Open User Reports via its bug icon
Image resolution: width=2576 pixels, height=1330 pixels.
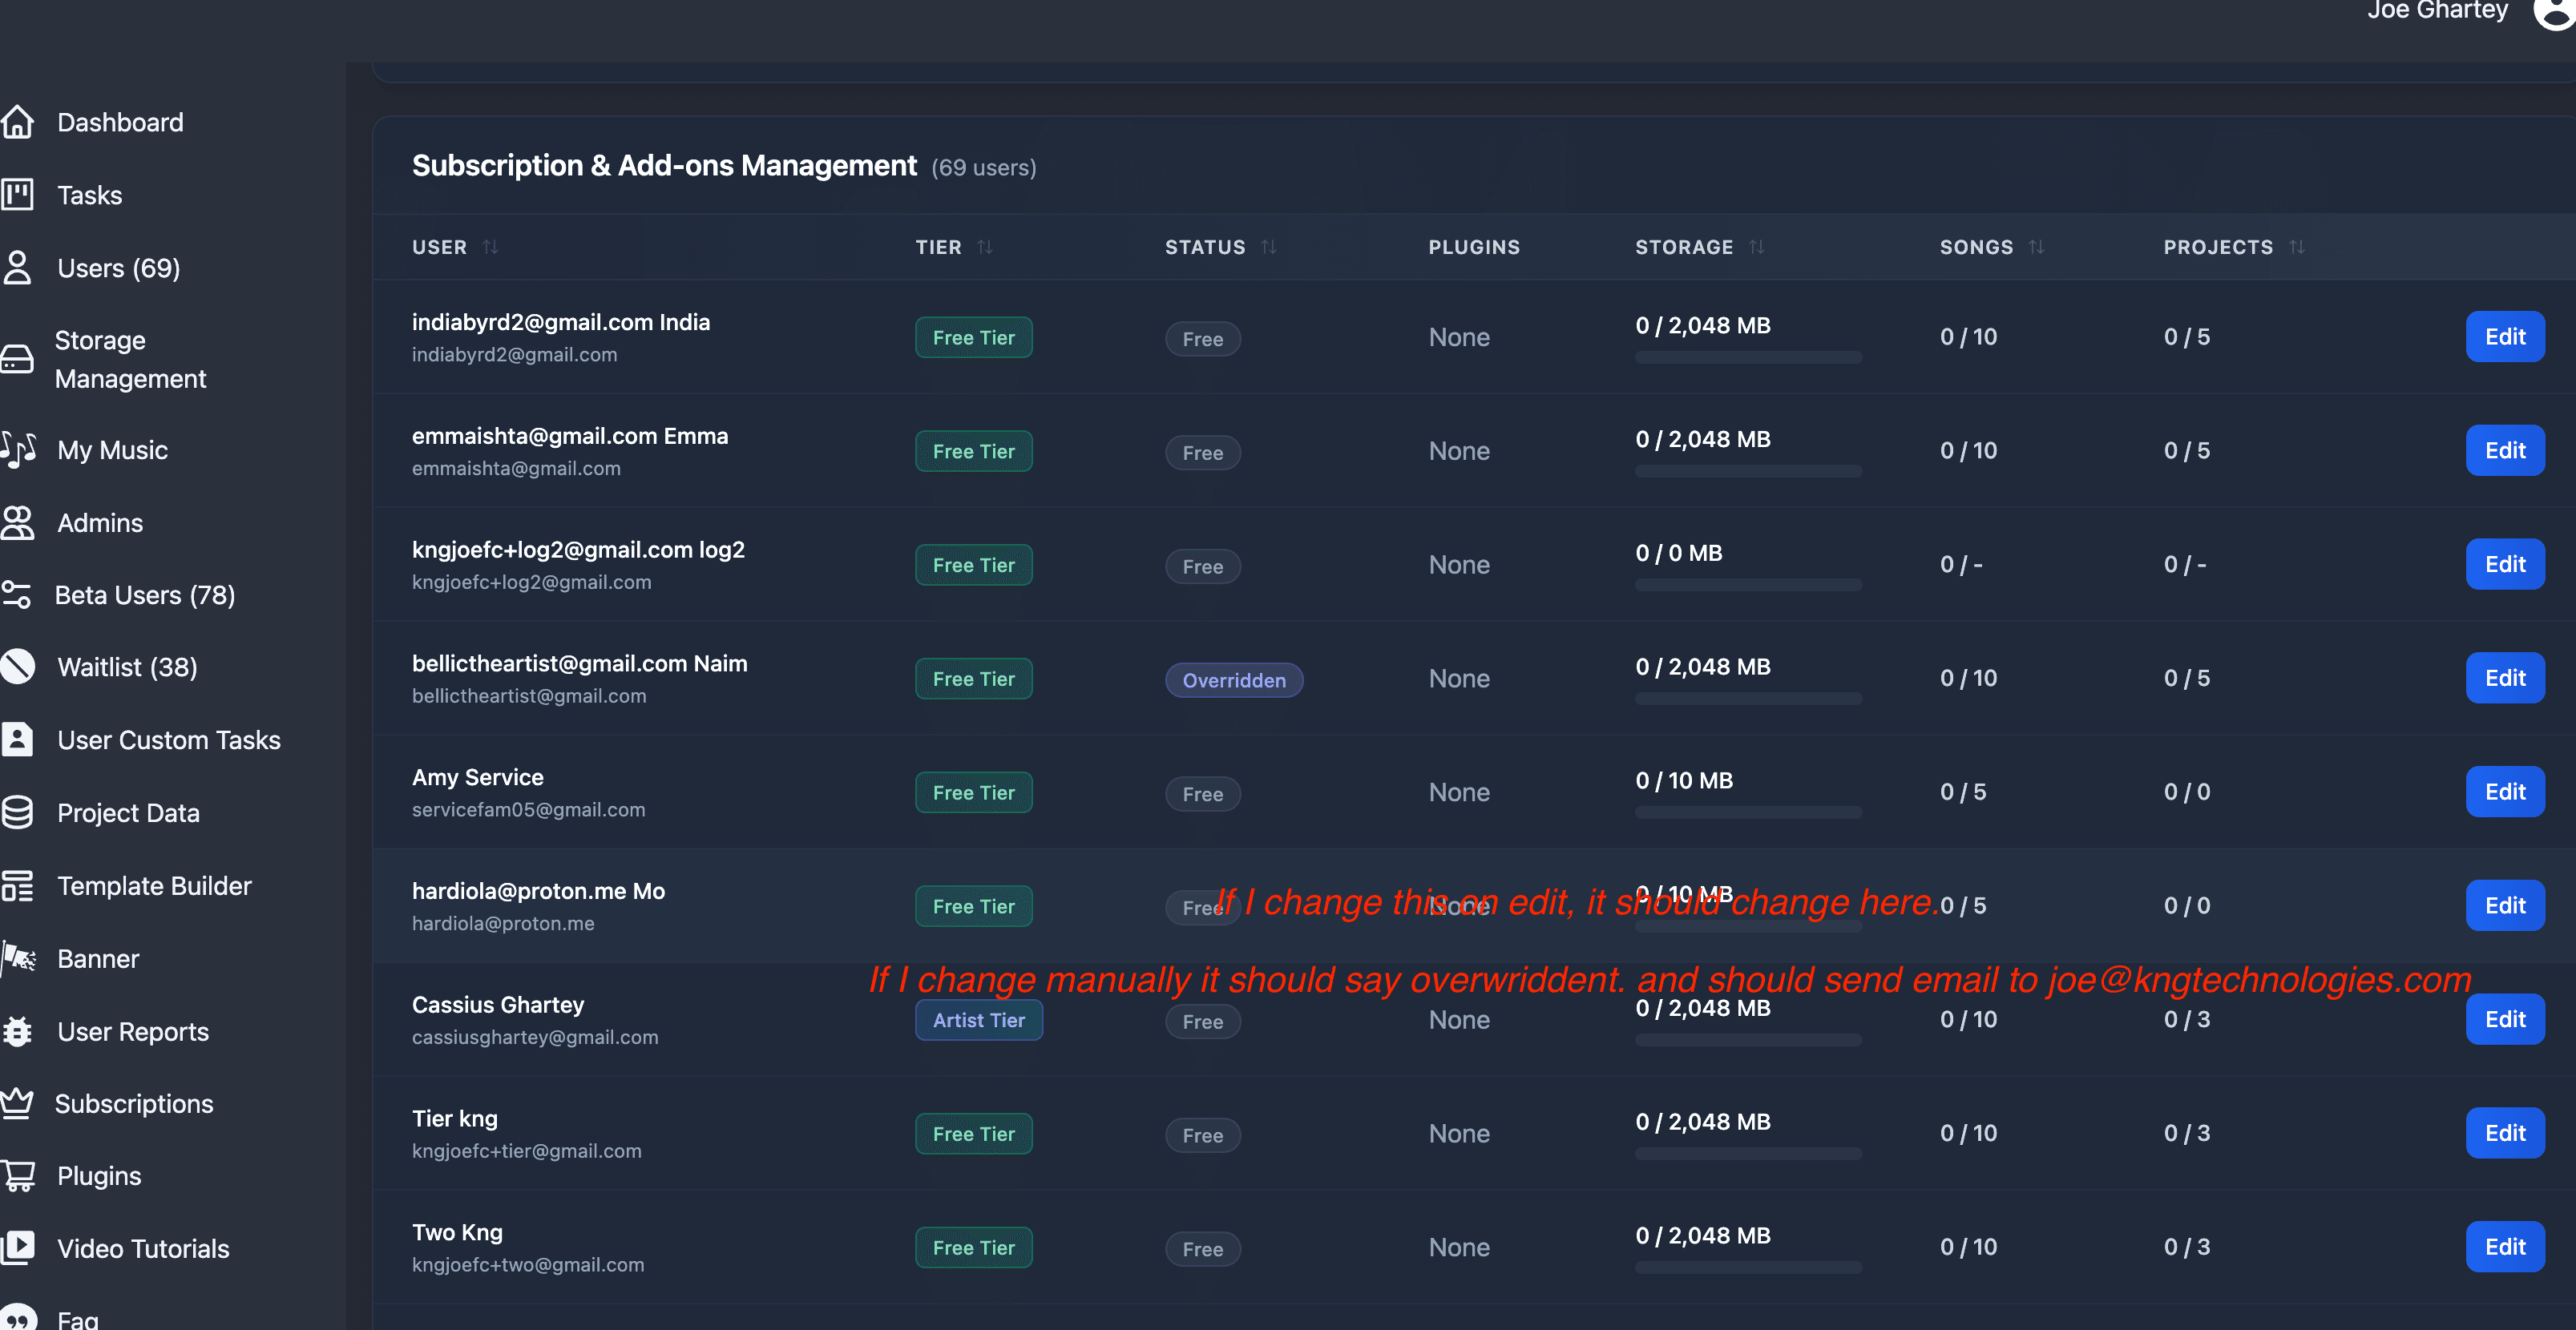18,1031
